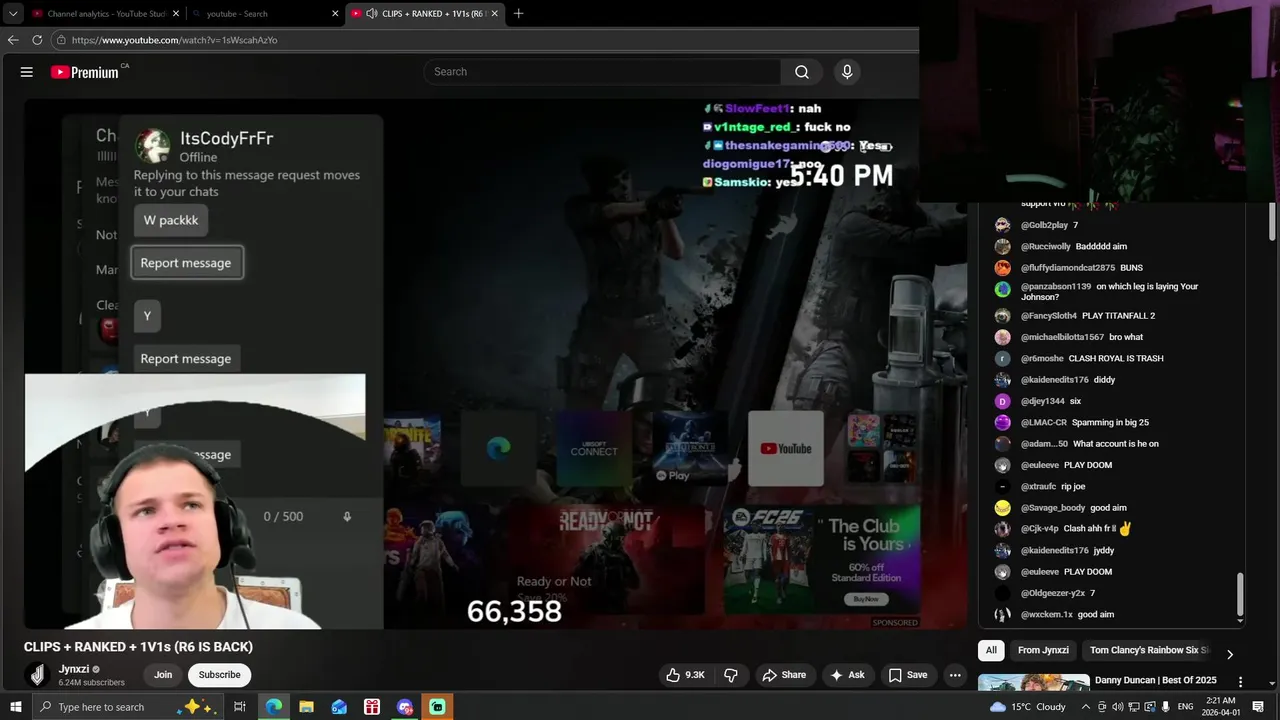This screenshot has width=1280, height=720.
Task: Open the 15°C Cloudy weather widget
Action: [1029, 707]
